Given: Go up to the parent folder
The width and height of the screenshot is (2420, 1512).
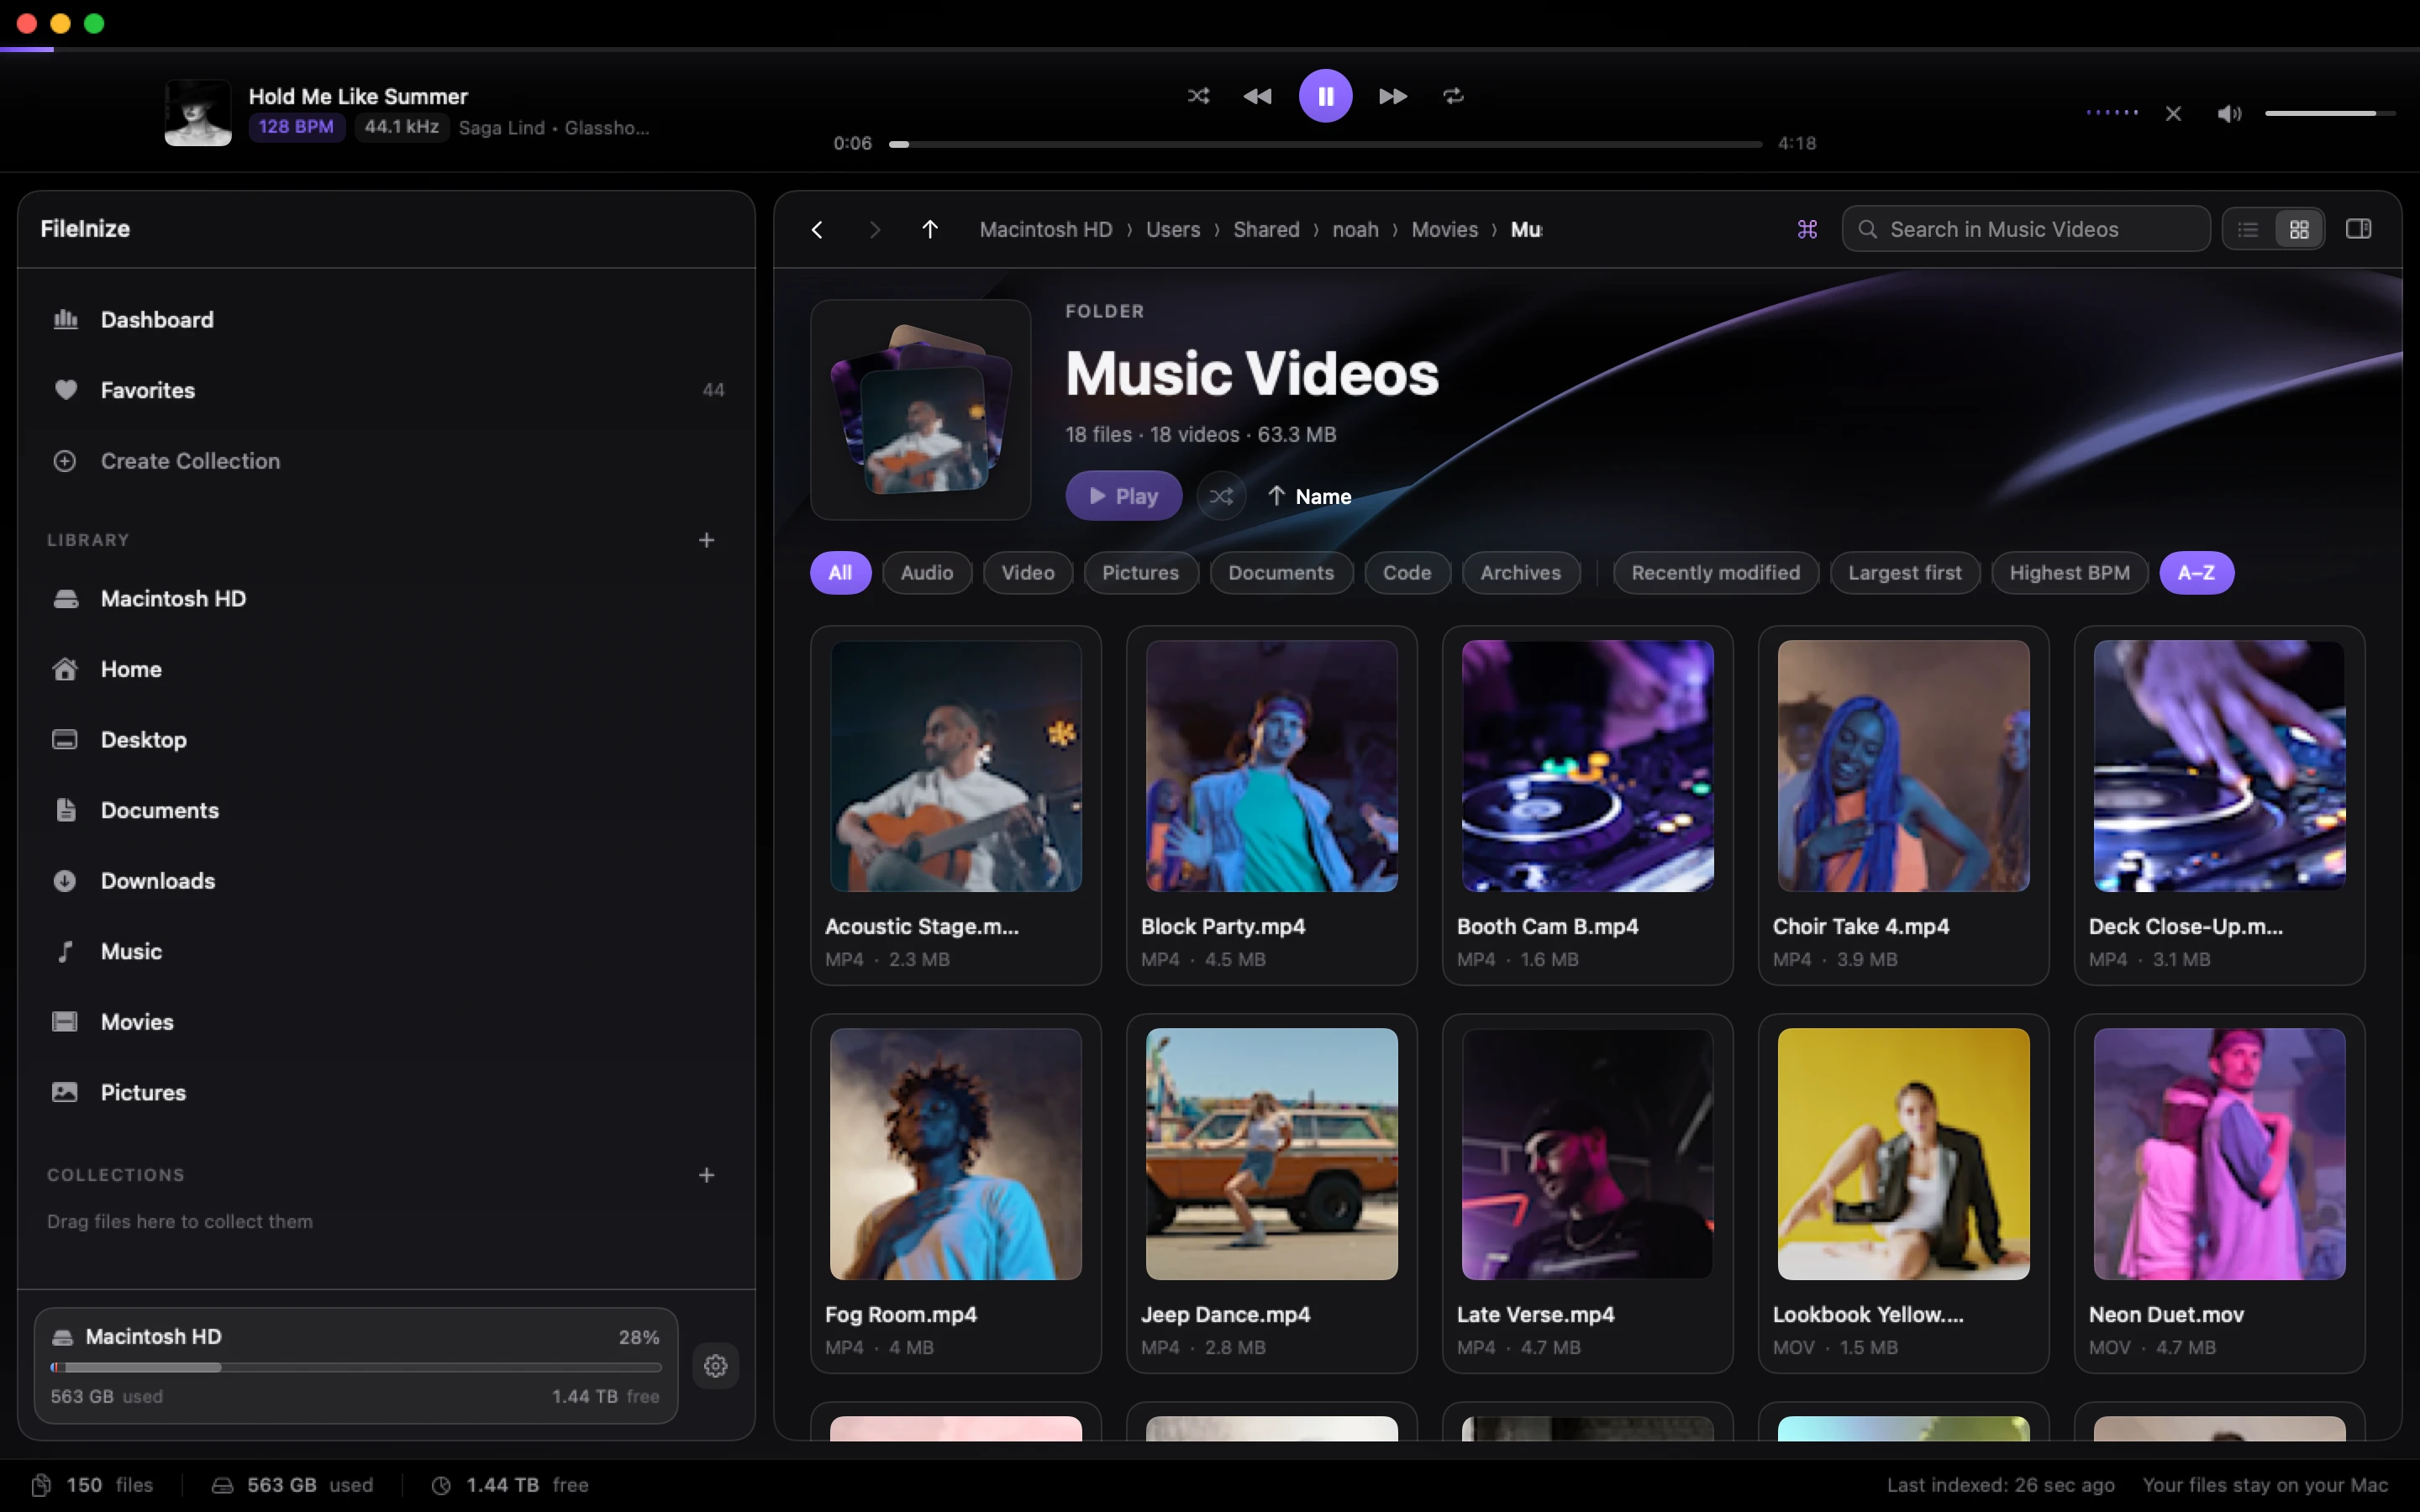Looking at the screenshot, I should 930,229.
